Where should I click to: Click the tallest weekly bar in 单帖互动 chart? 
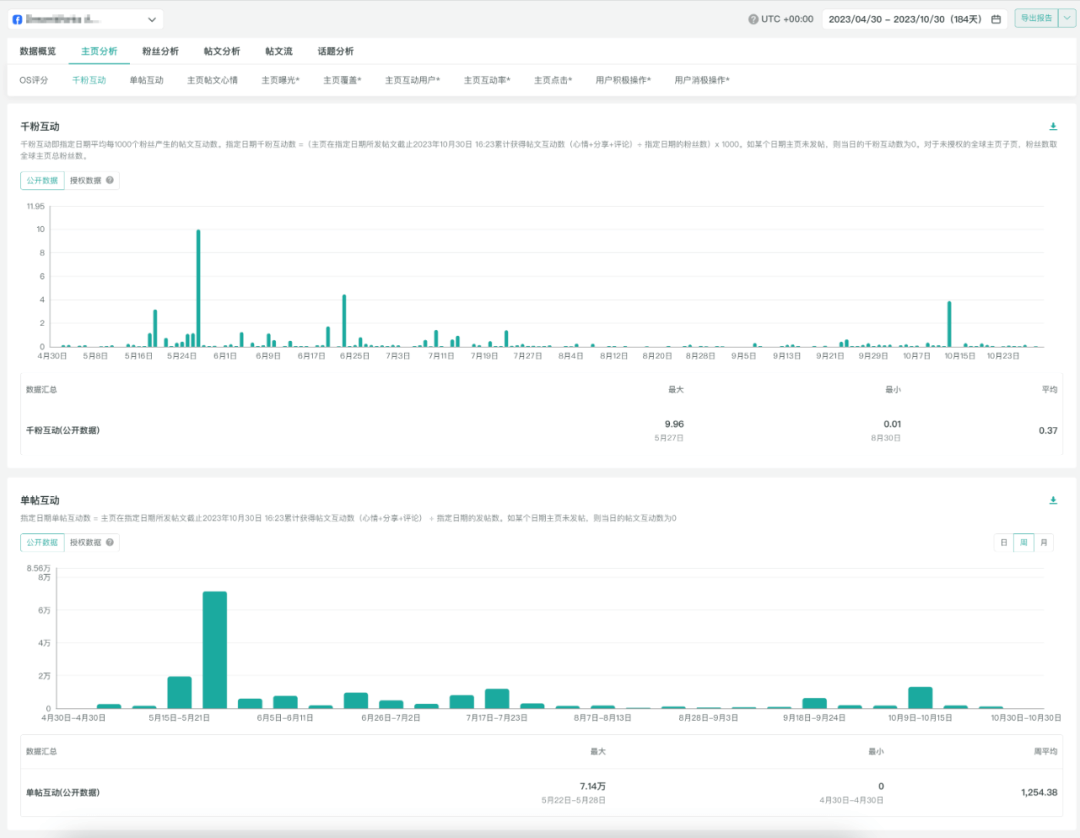215,649
